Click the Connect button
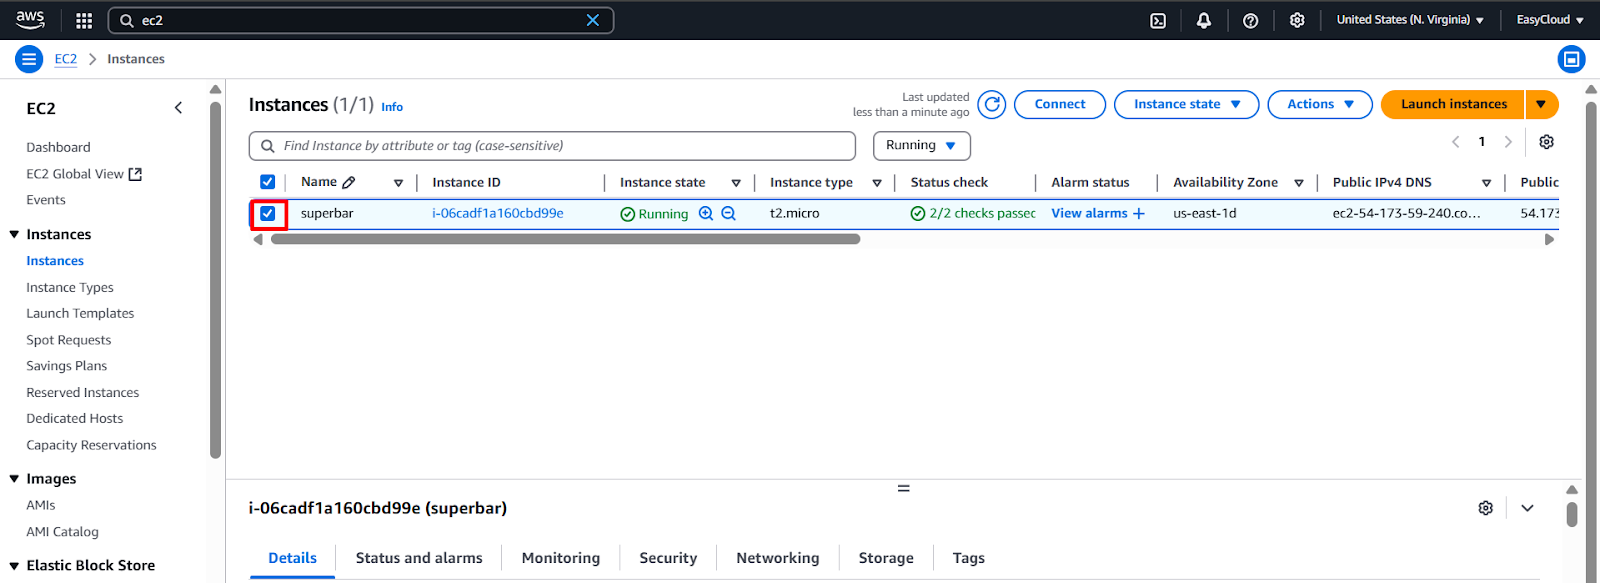 click(x=1060, y=104)
